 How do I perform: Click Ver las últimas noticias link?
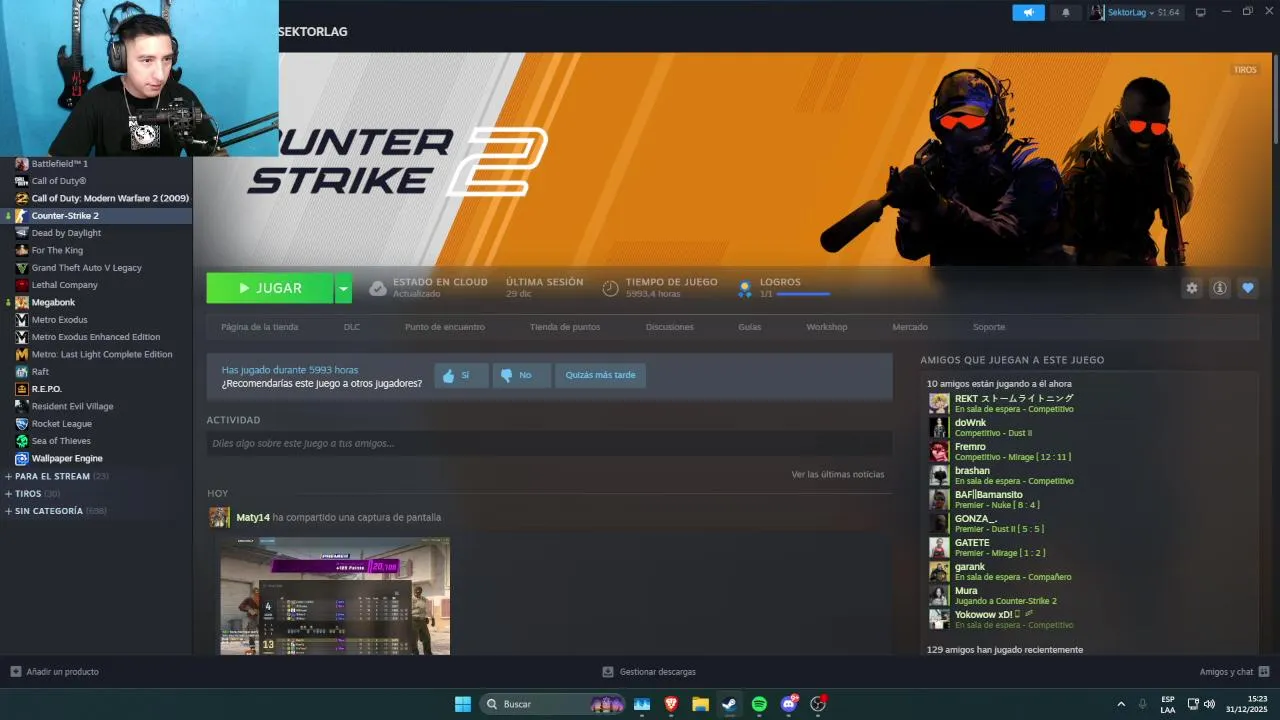(x=838, y=474)
